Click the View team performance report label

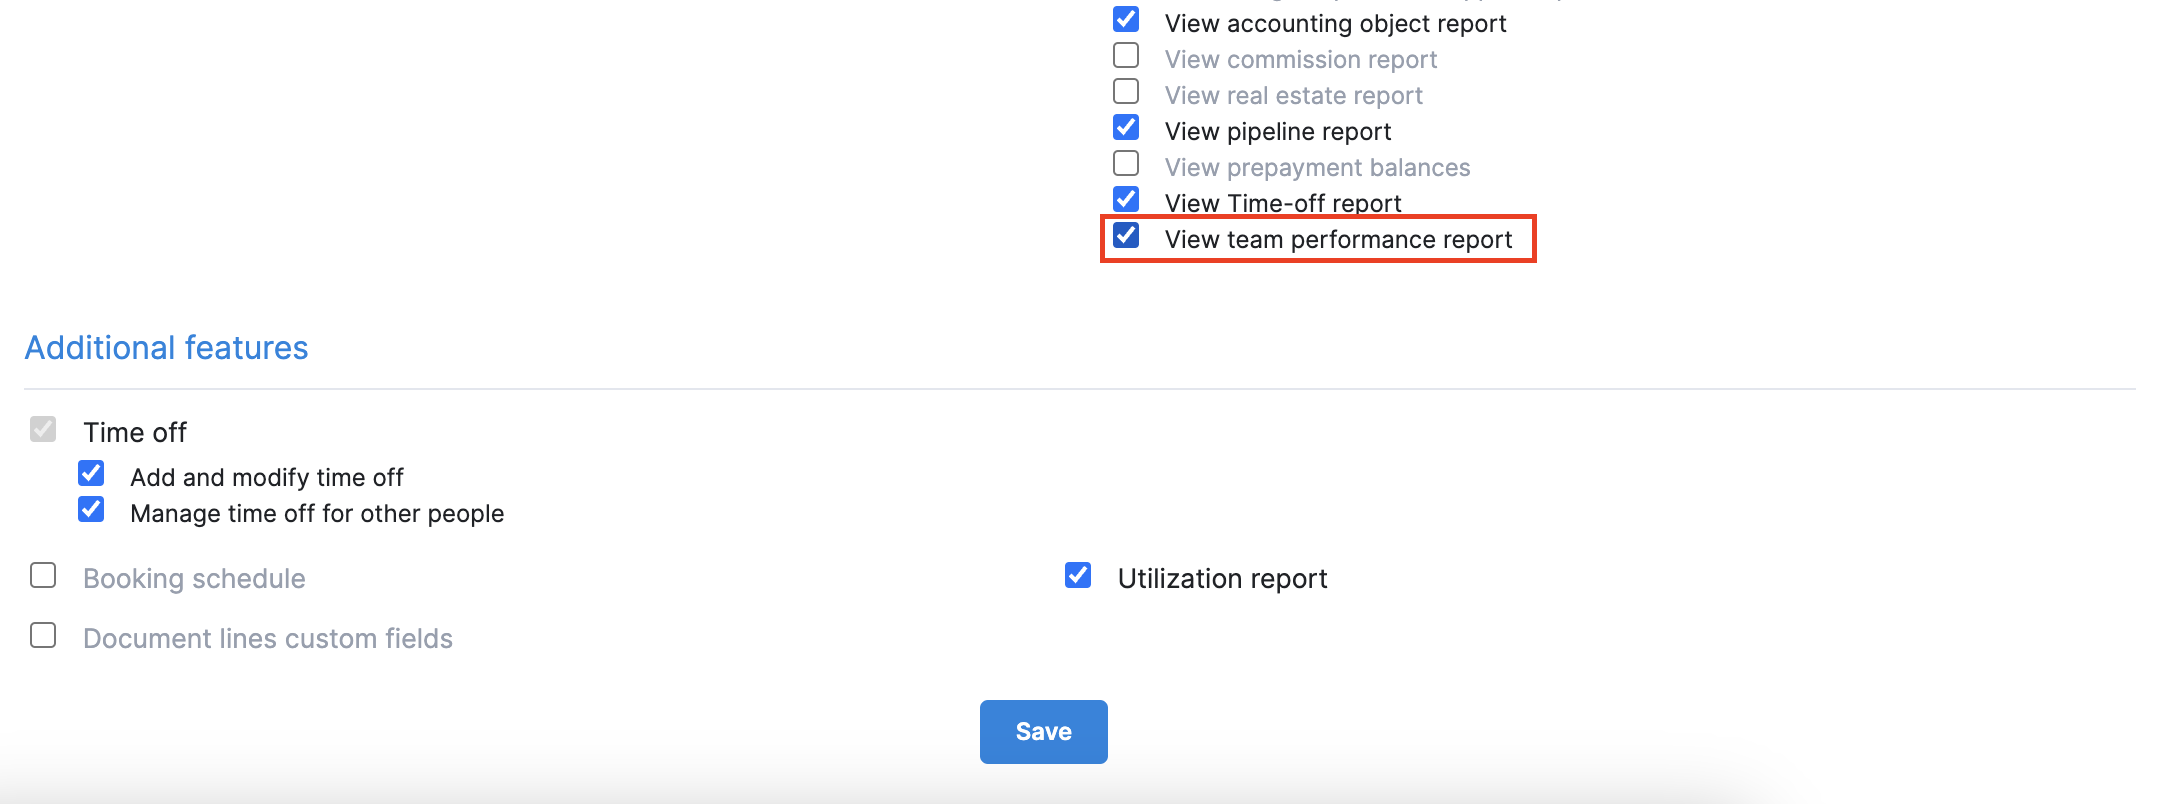1338,240
